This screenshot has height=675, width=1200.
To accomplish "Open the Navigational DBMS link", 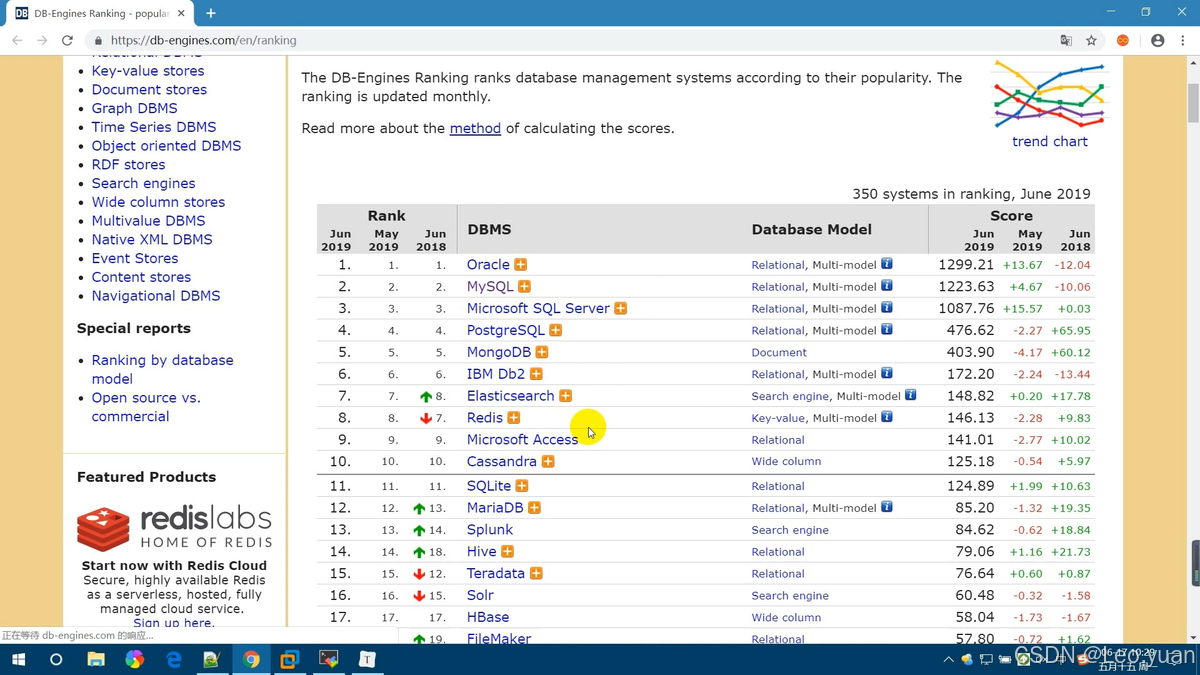I will pos(156,296).
